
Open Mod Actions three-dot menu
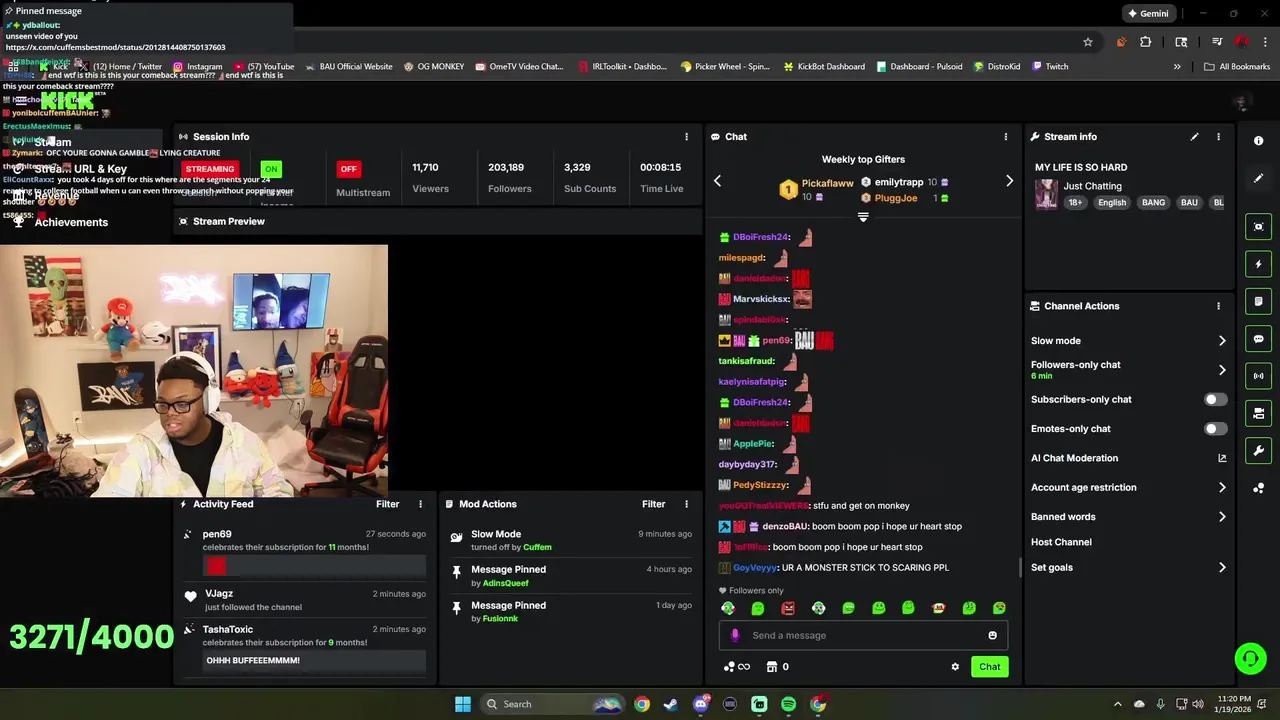(686, 504)
